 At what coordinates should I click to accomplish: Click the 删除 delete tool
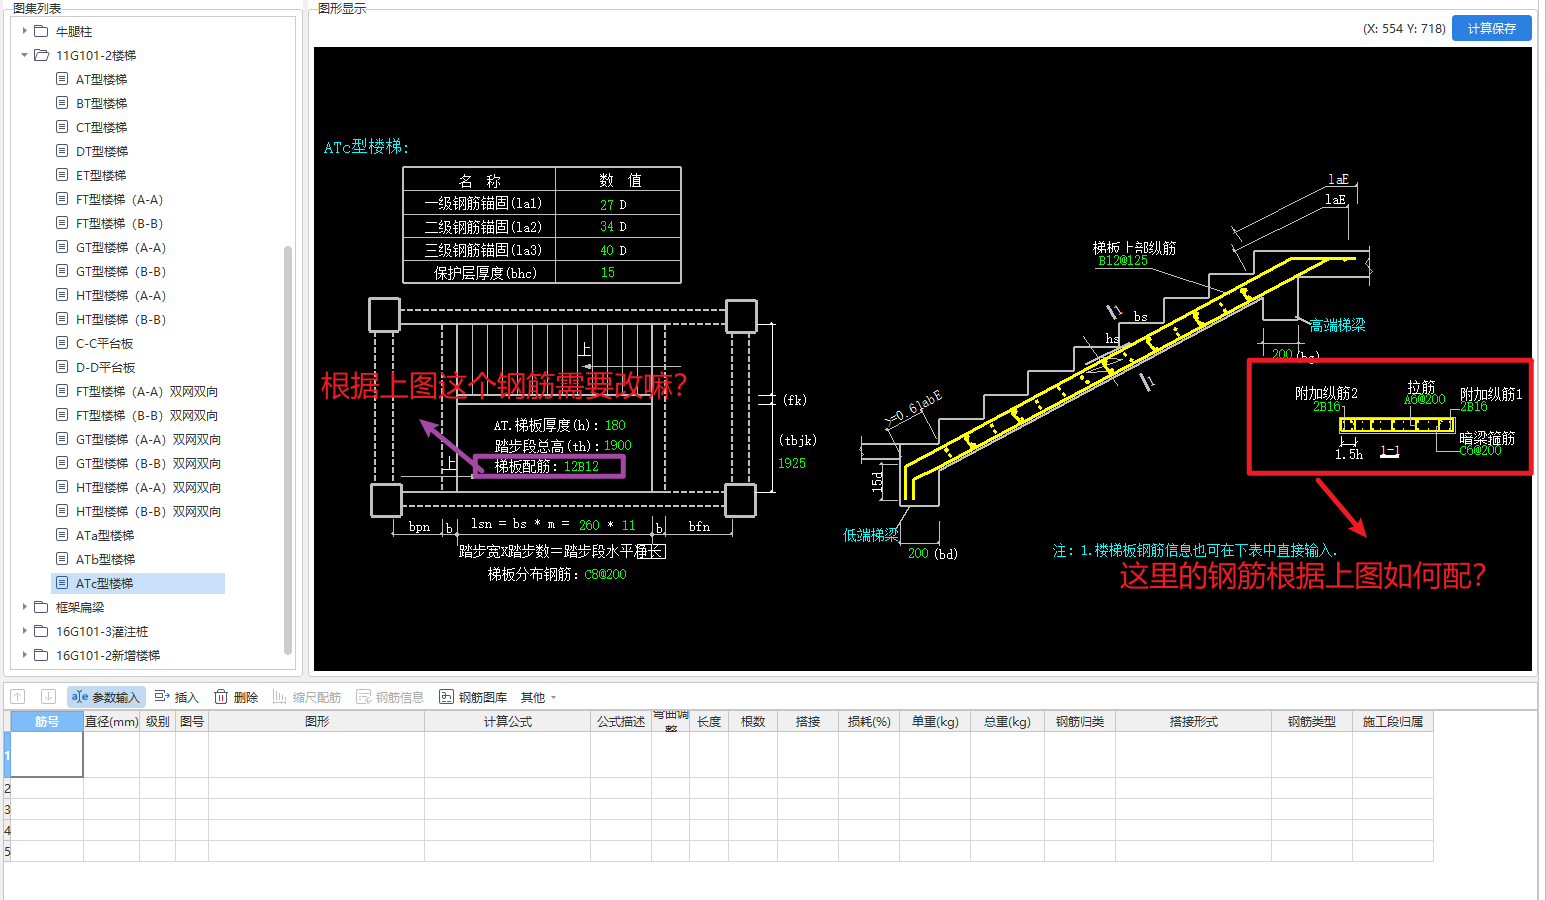point(236,697)
